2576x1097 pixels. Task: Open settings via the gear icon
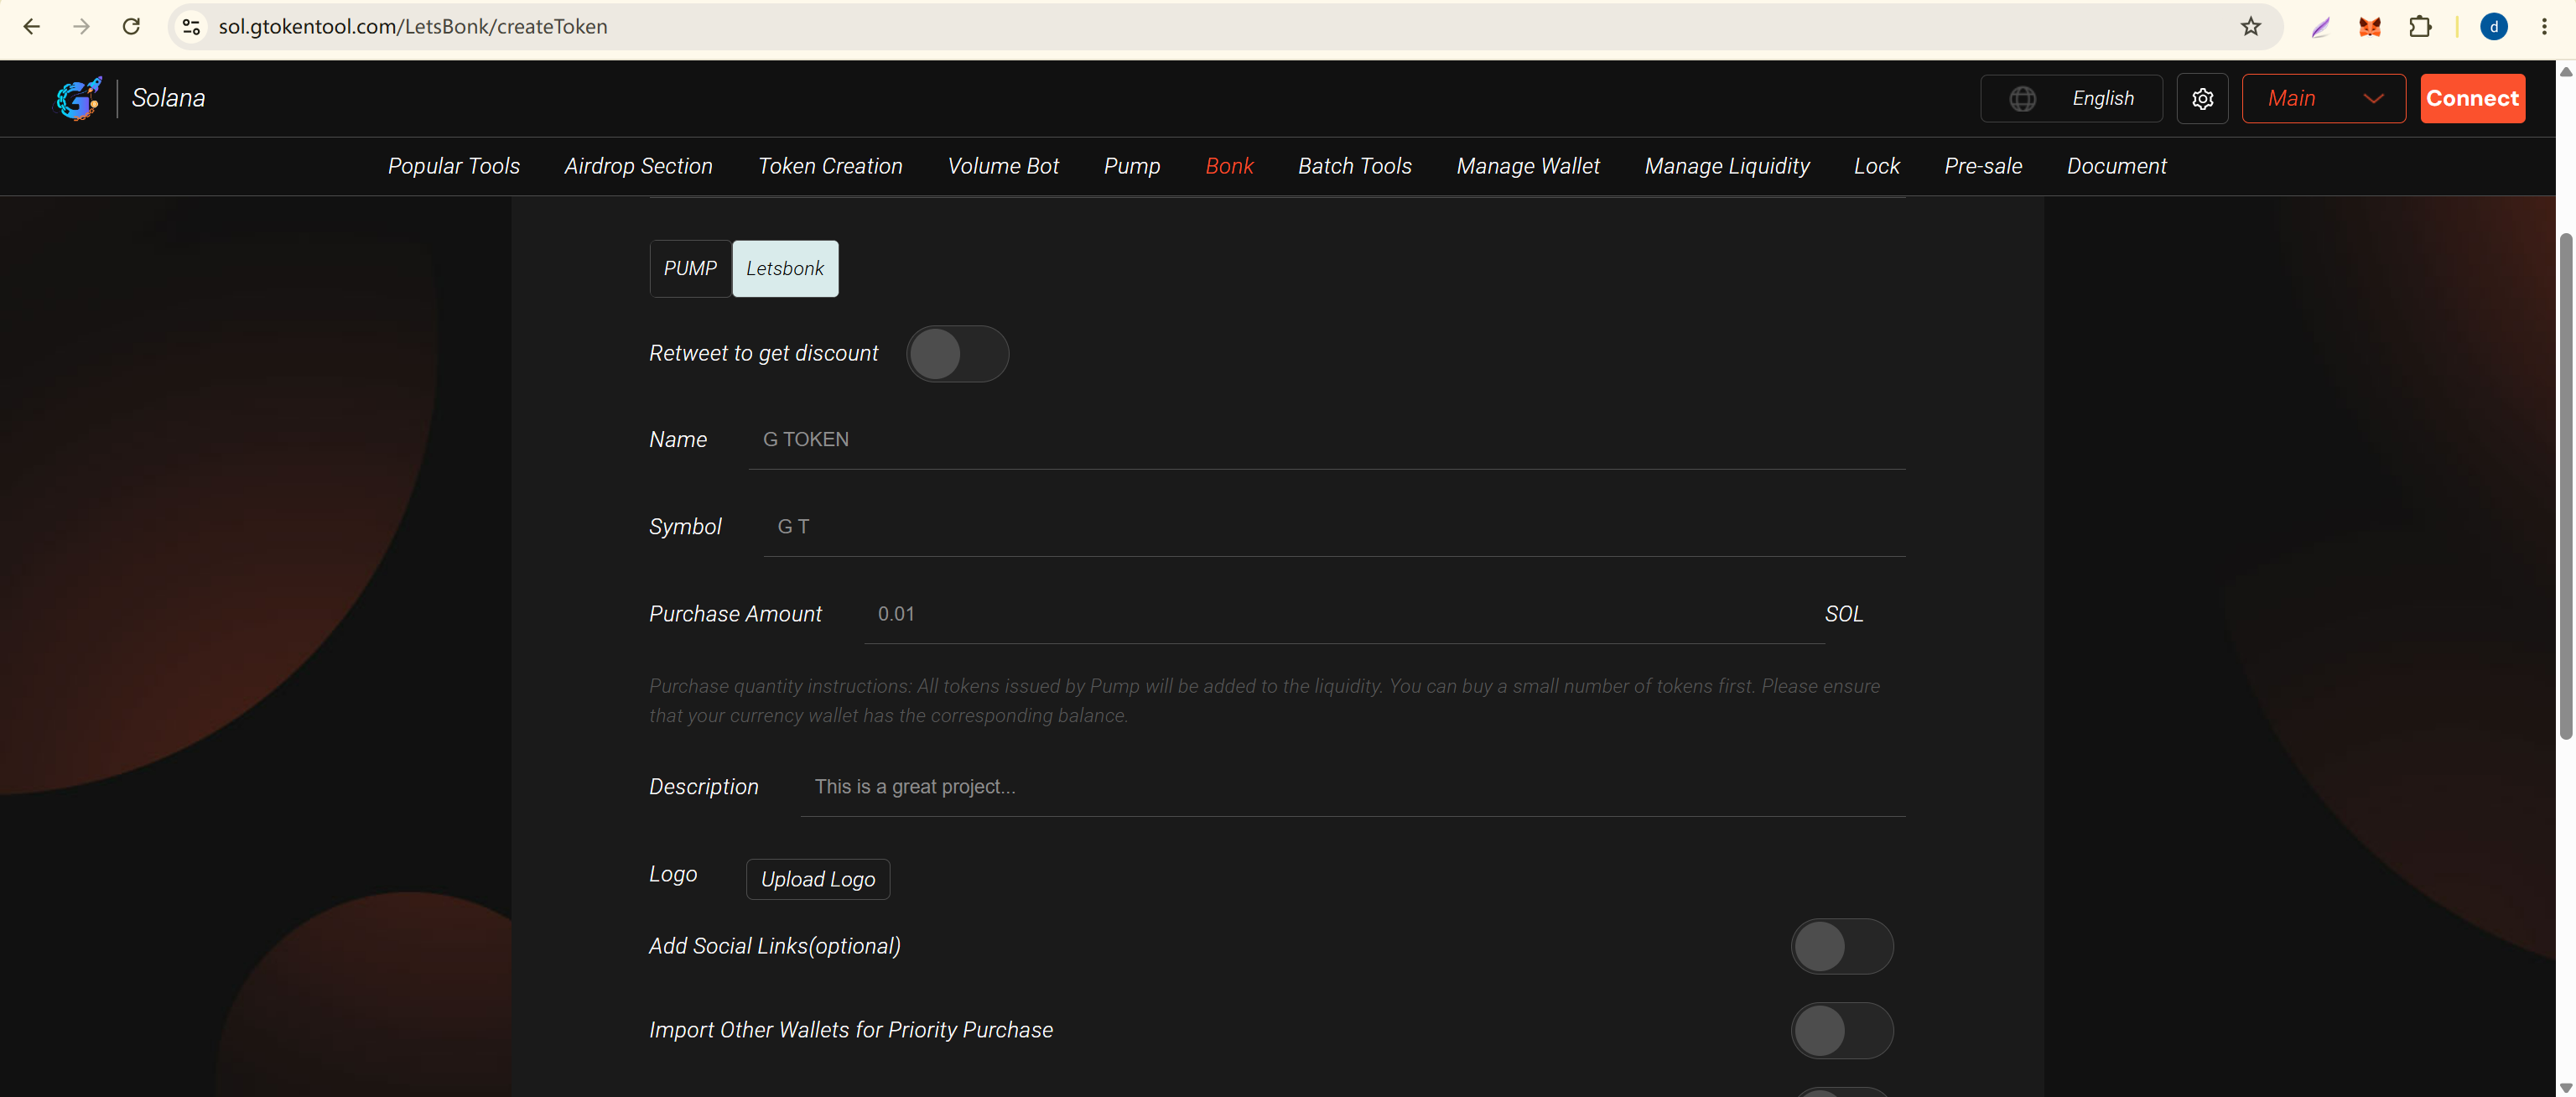(x=2202, y=99)
